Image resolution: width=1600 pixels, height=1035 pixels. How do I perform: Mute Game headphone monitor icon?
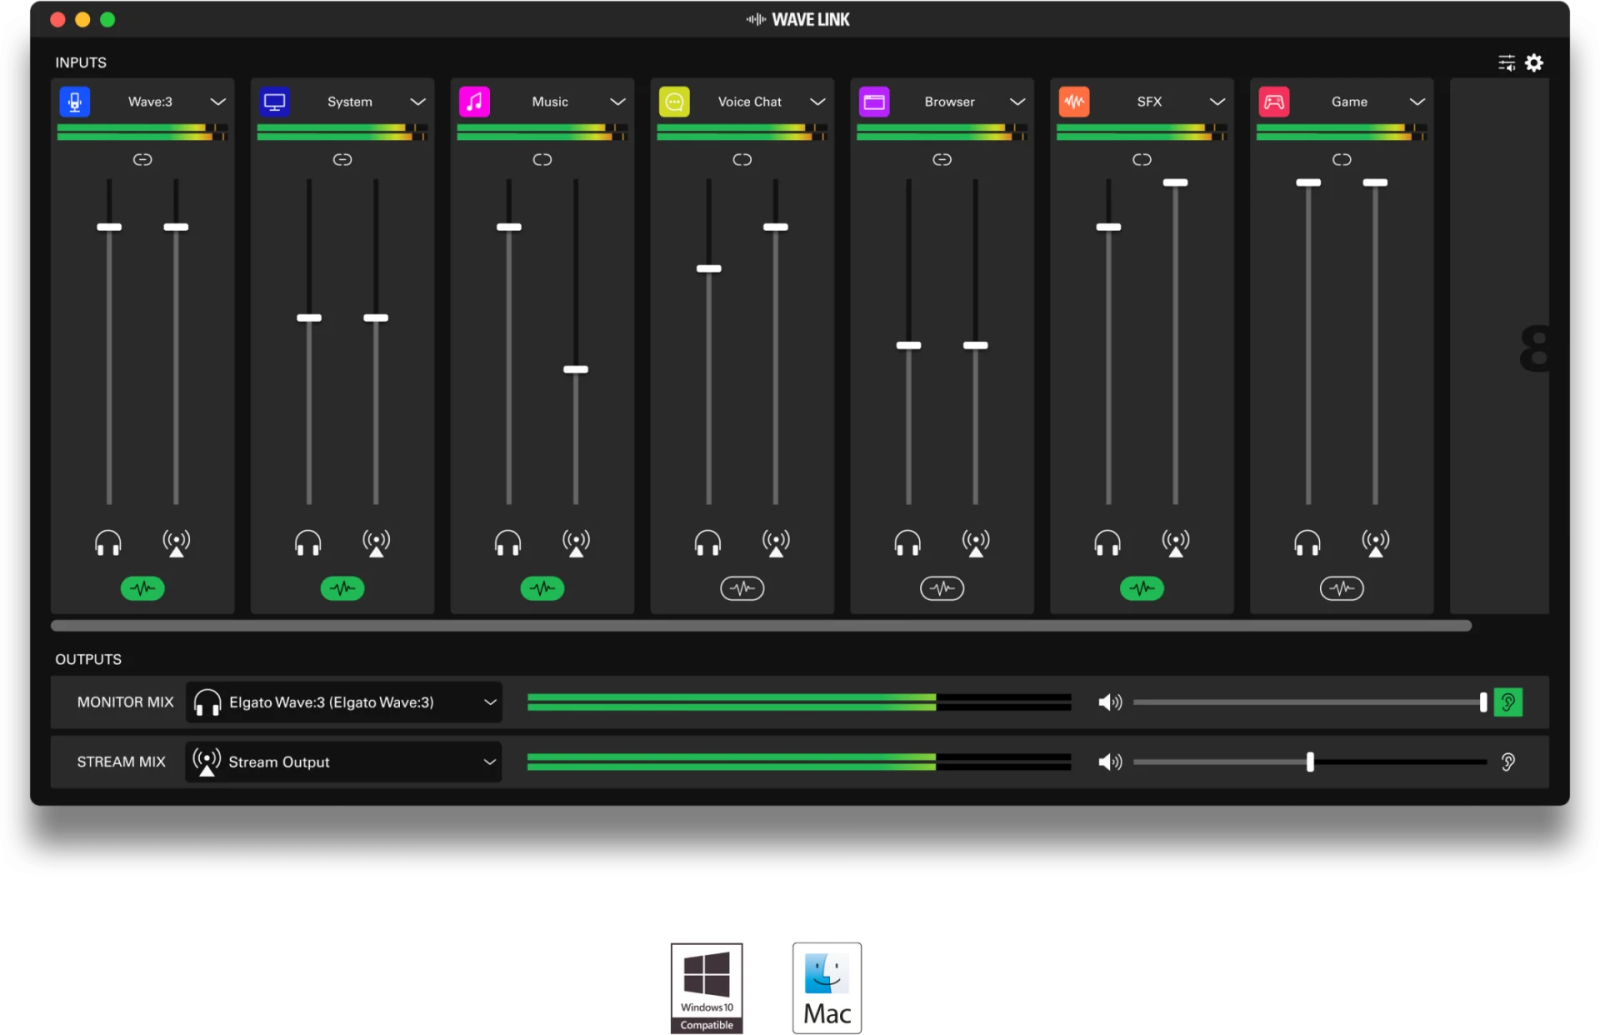1308,543
